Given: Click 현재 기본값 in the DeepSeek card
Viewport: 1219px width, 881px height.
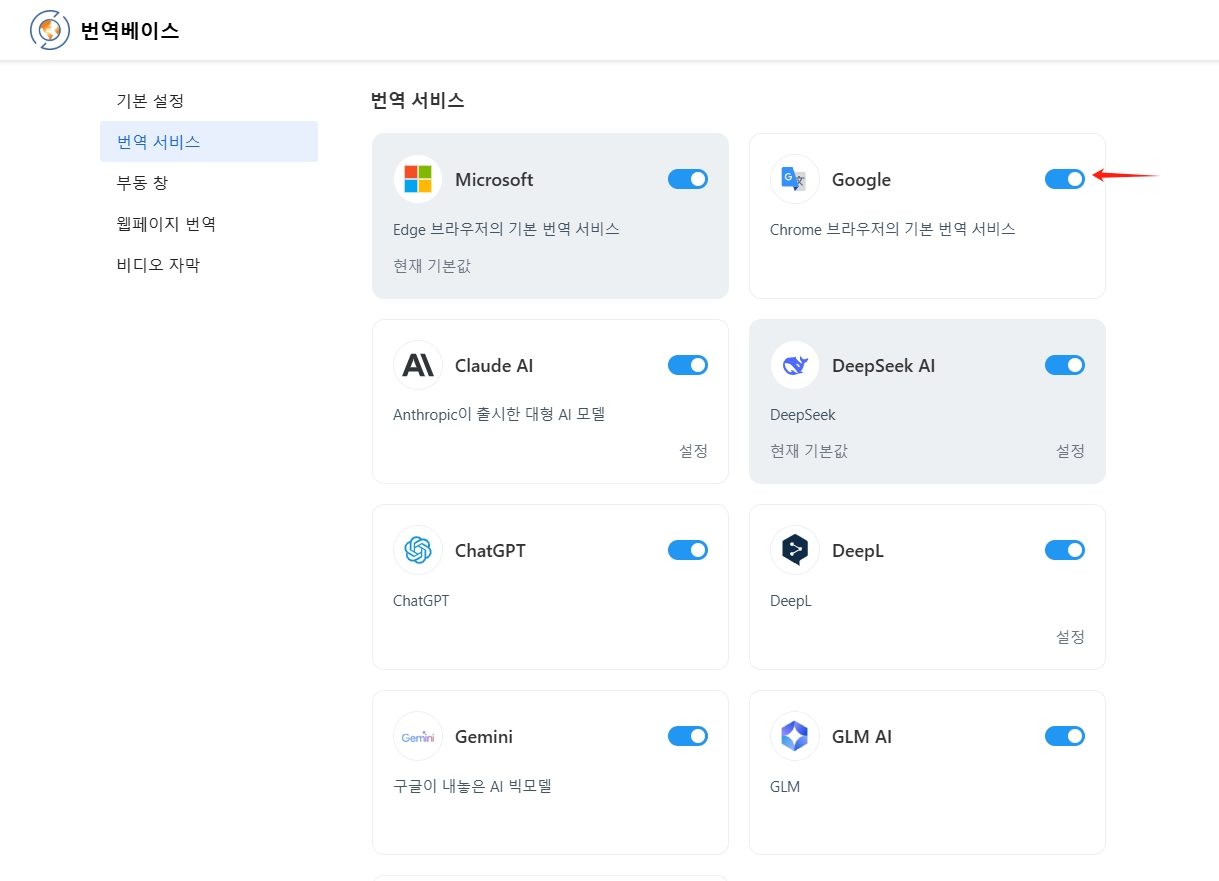Looking at the screenshot, I should 809,451.
